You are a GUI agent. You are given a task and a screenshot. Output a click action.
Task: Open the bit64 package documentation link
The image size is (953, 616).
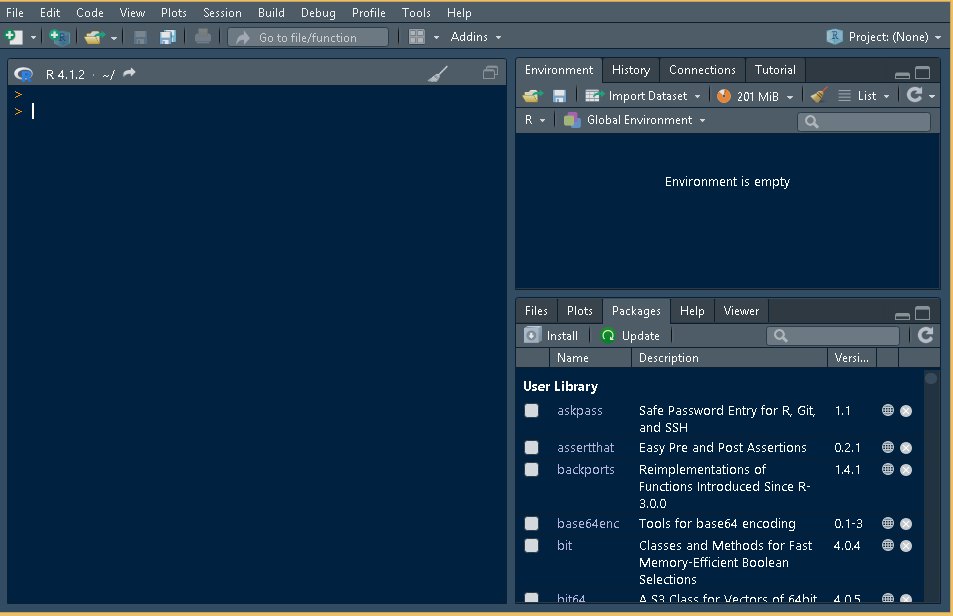point(886,599)
